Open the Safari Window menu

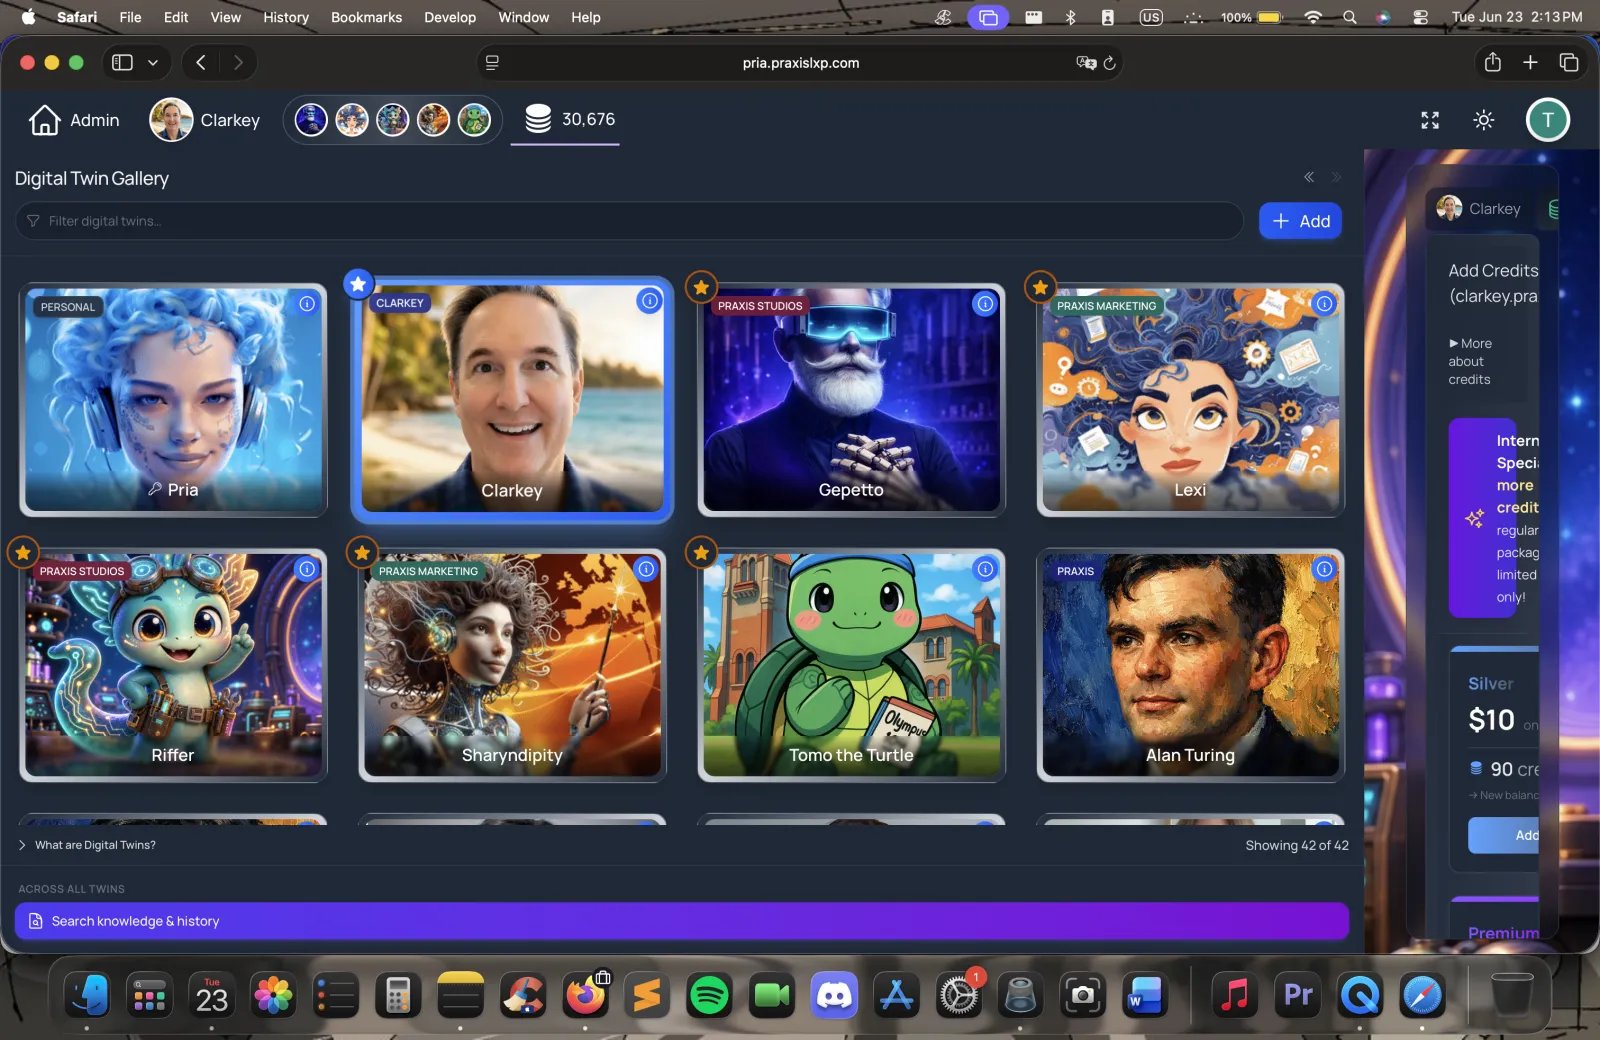(524, 17)
